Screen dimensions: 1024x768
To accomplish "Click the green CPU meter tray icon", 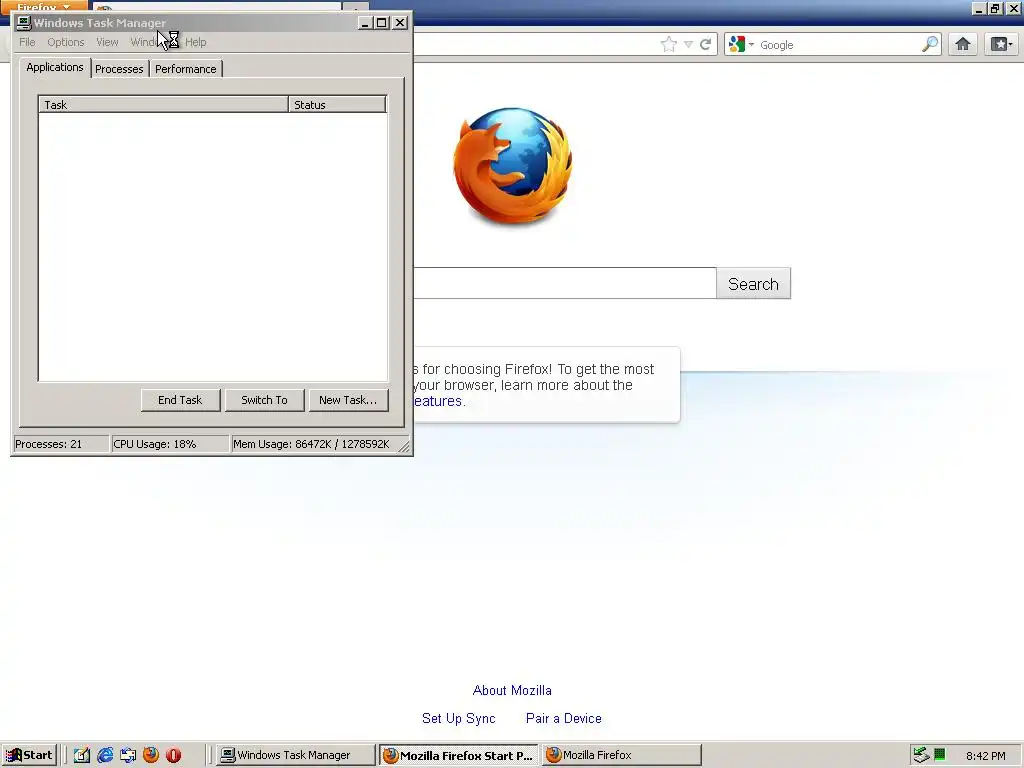I will point(940,754).
